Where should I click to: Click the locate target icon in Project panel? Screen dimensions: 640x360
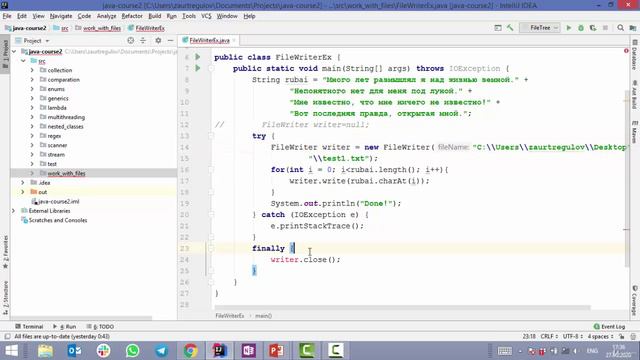point(131,40)
